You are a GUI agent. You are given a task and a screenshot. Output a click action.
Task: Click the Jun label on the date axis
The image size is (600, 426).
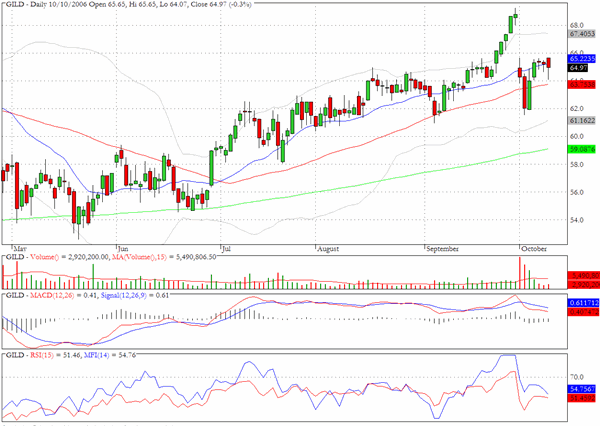[123, 249]
